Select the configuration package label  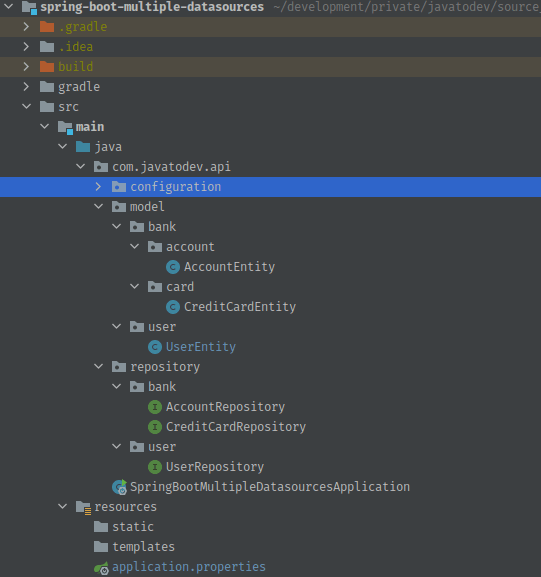coord(176,187)
